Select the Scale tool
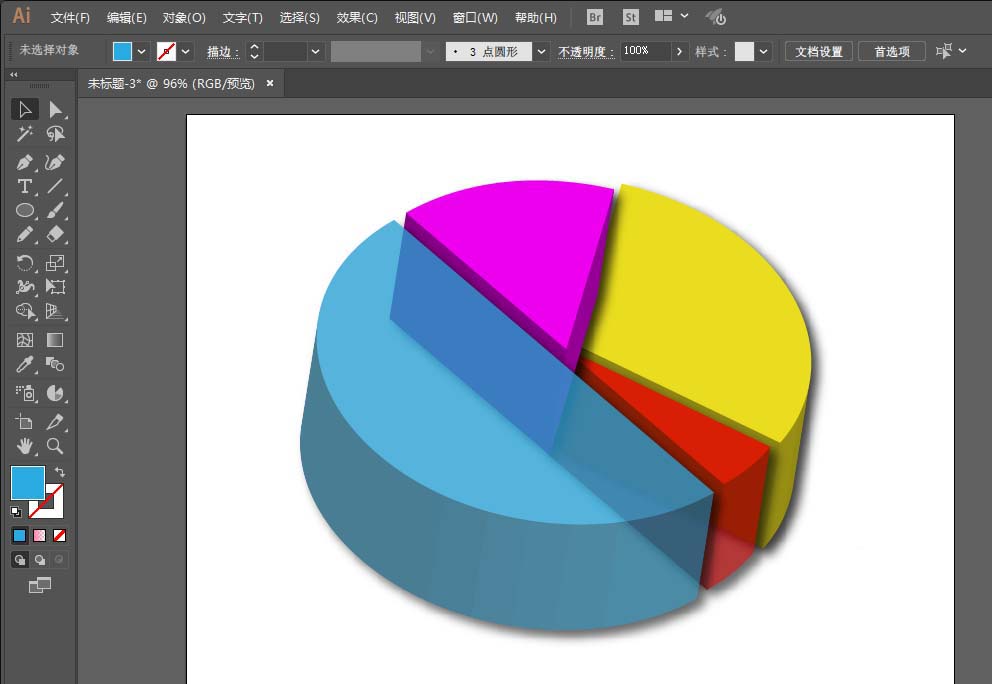 55,263
